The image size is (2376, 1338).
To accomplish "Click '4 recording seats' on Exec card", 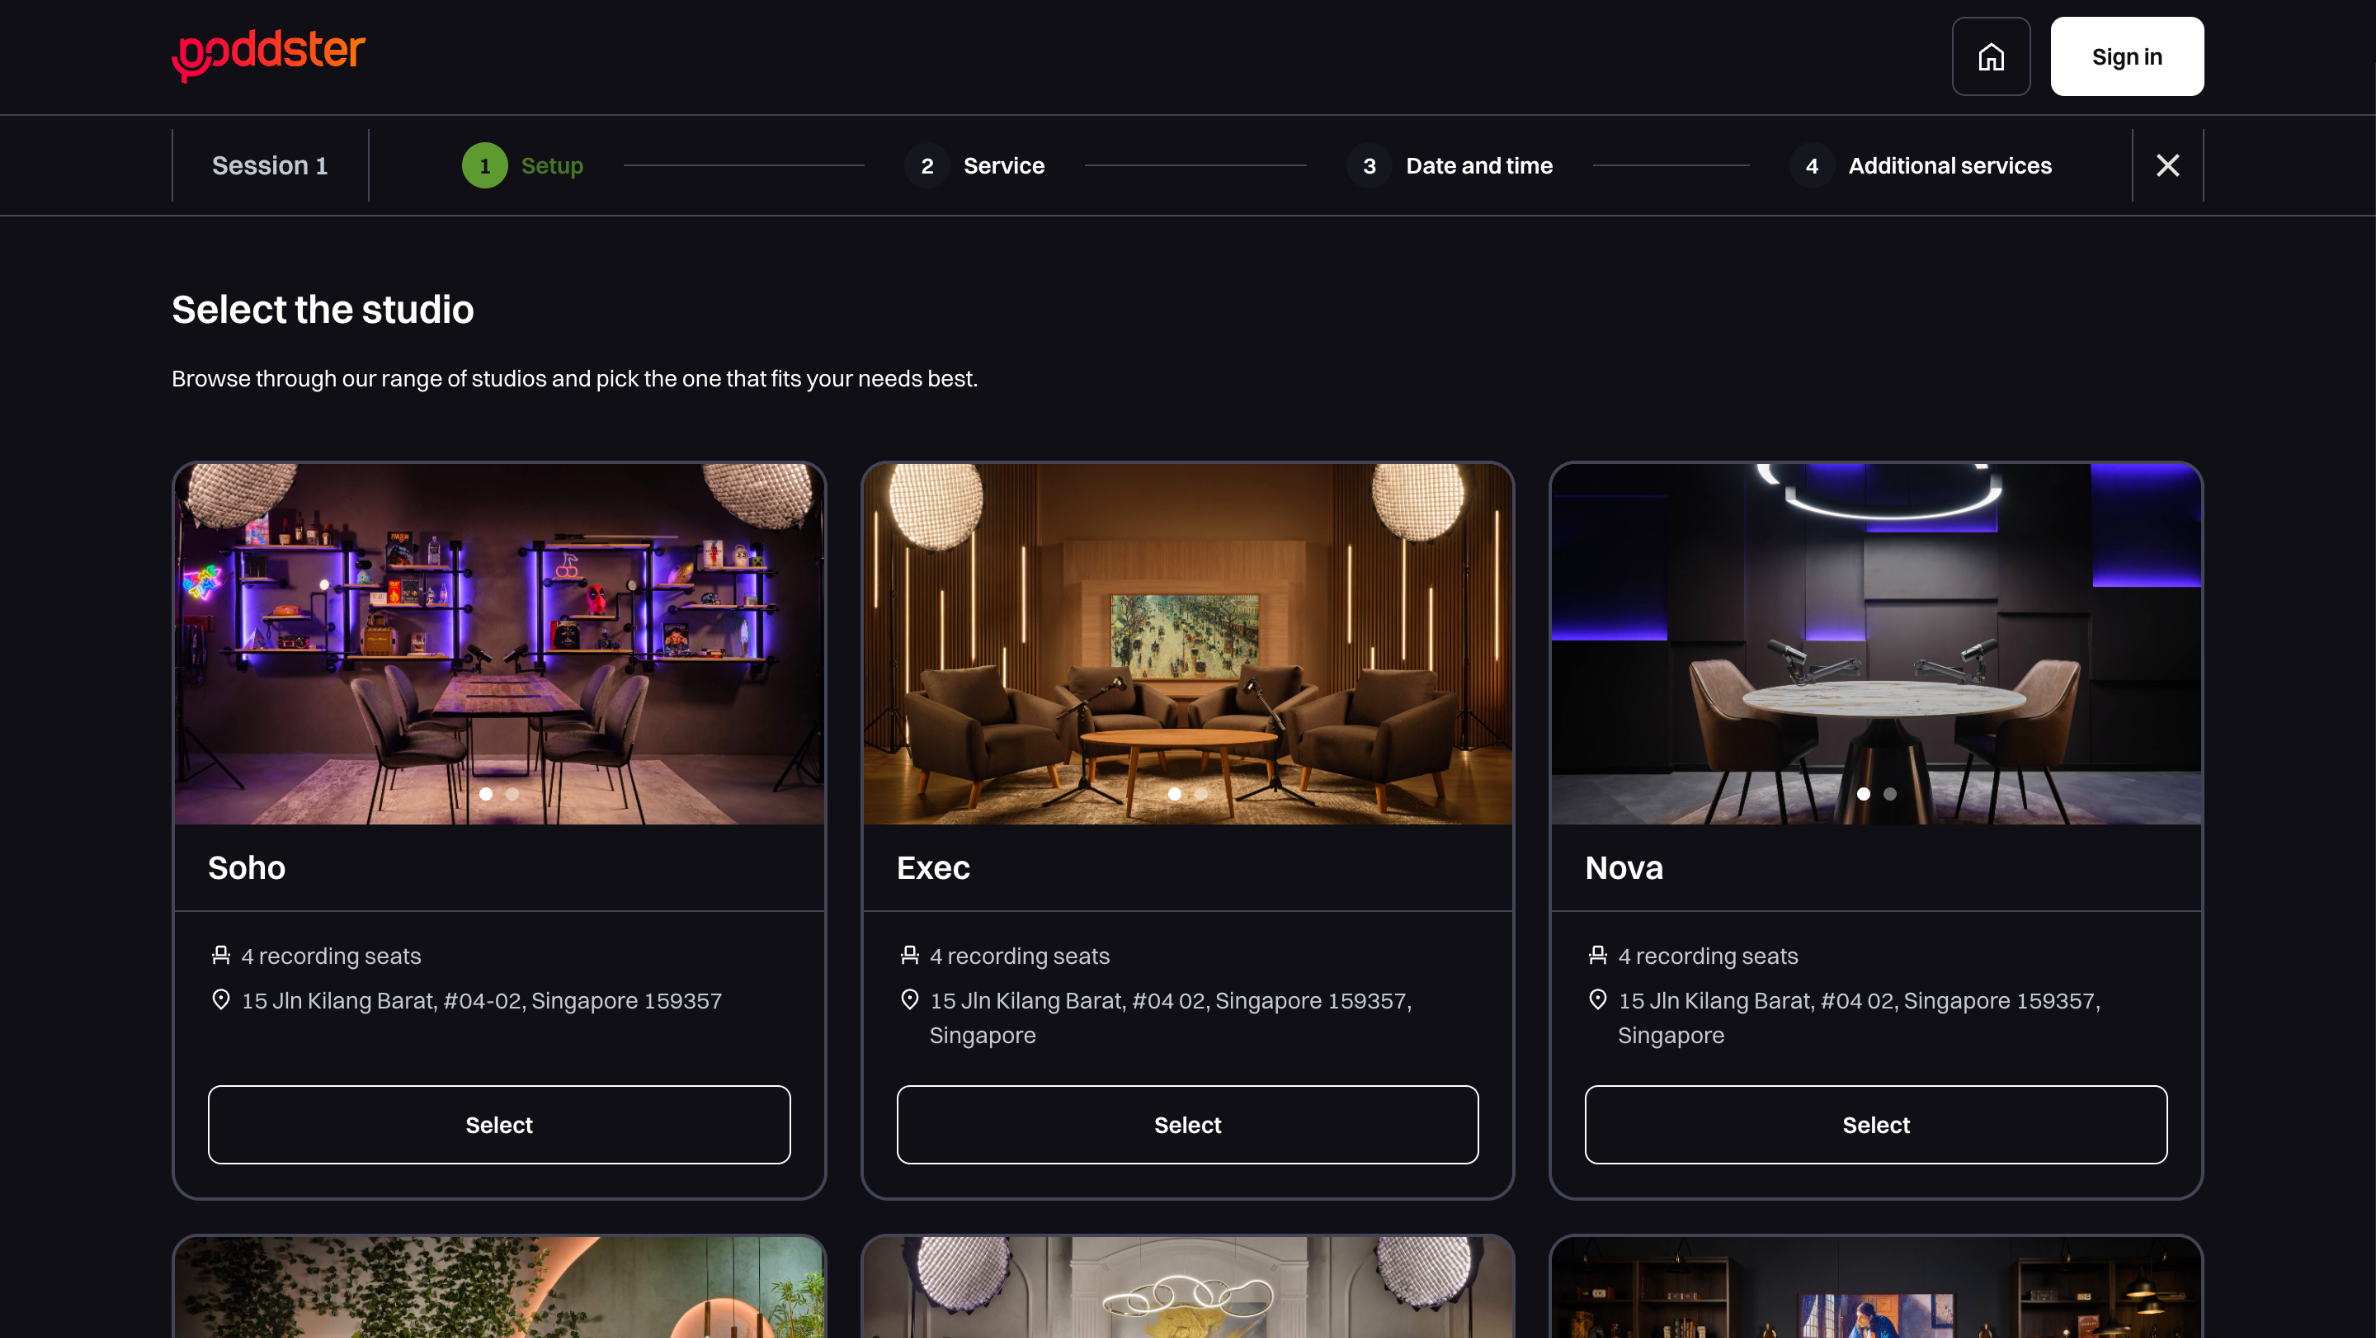I will (x=1019, y=956).
